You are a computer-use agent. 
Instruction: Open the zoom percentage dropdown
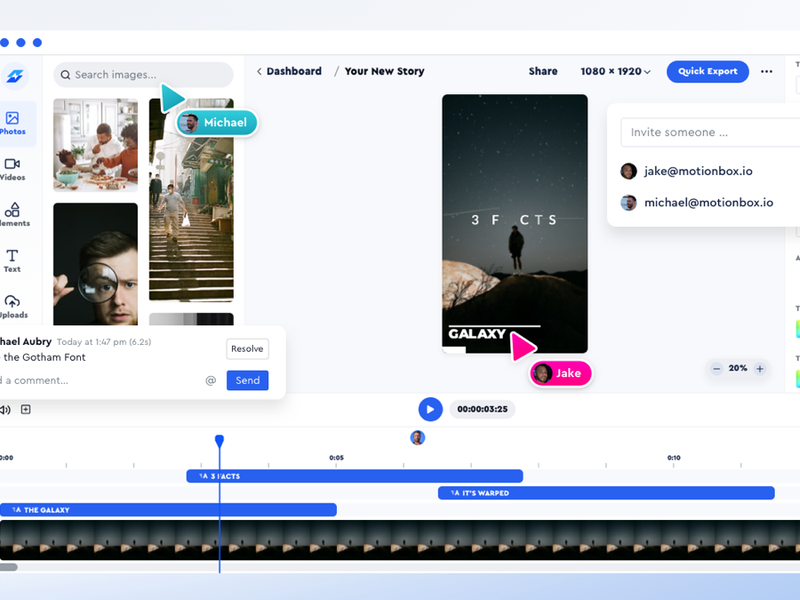coord(738,368)
